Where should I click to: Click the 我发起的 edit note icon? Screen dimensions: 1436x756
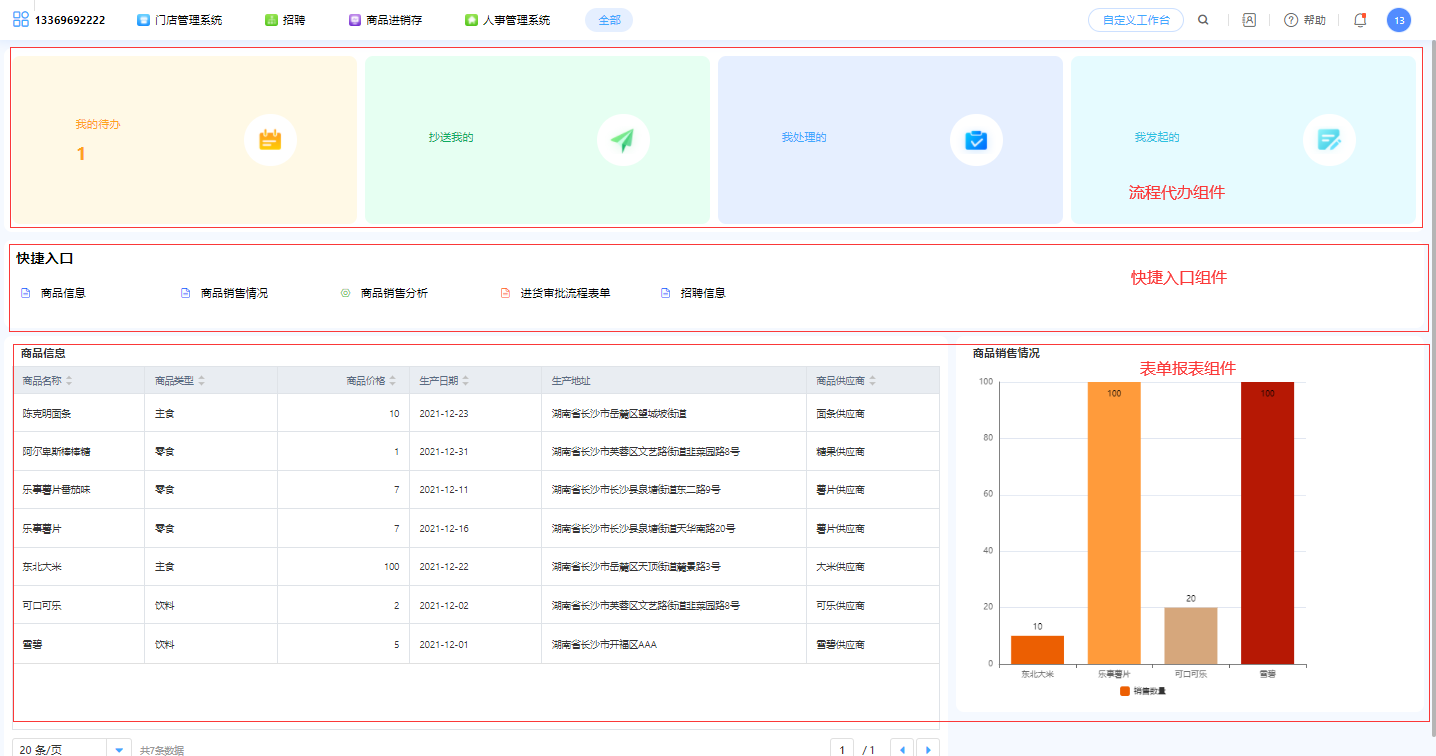[1329, 140]
